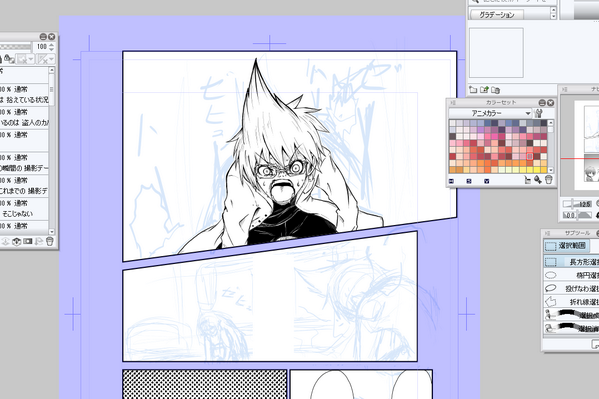This screenshot has width=599, height=399.
Task: Pick the dark navy swatch ending the top row
Action: pos(544,123)
